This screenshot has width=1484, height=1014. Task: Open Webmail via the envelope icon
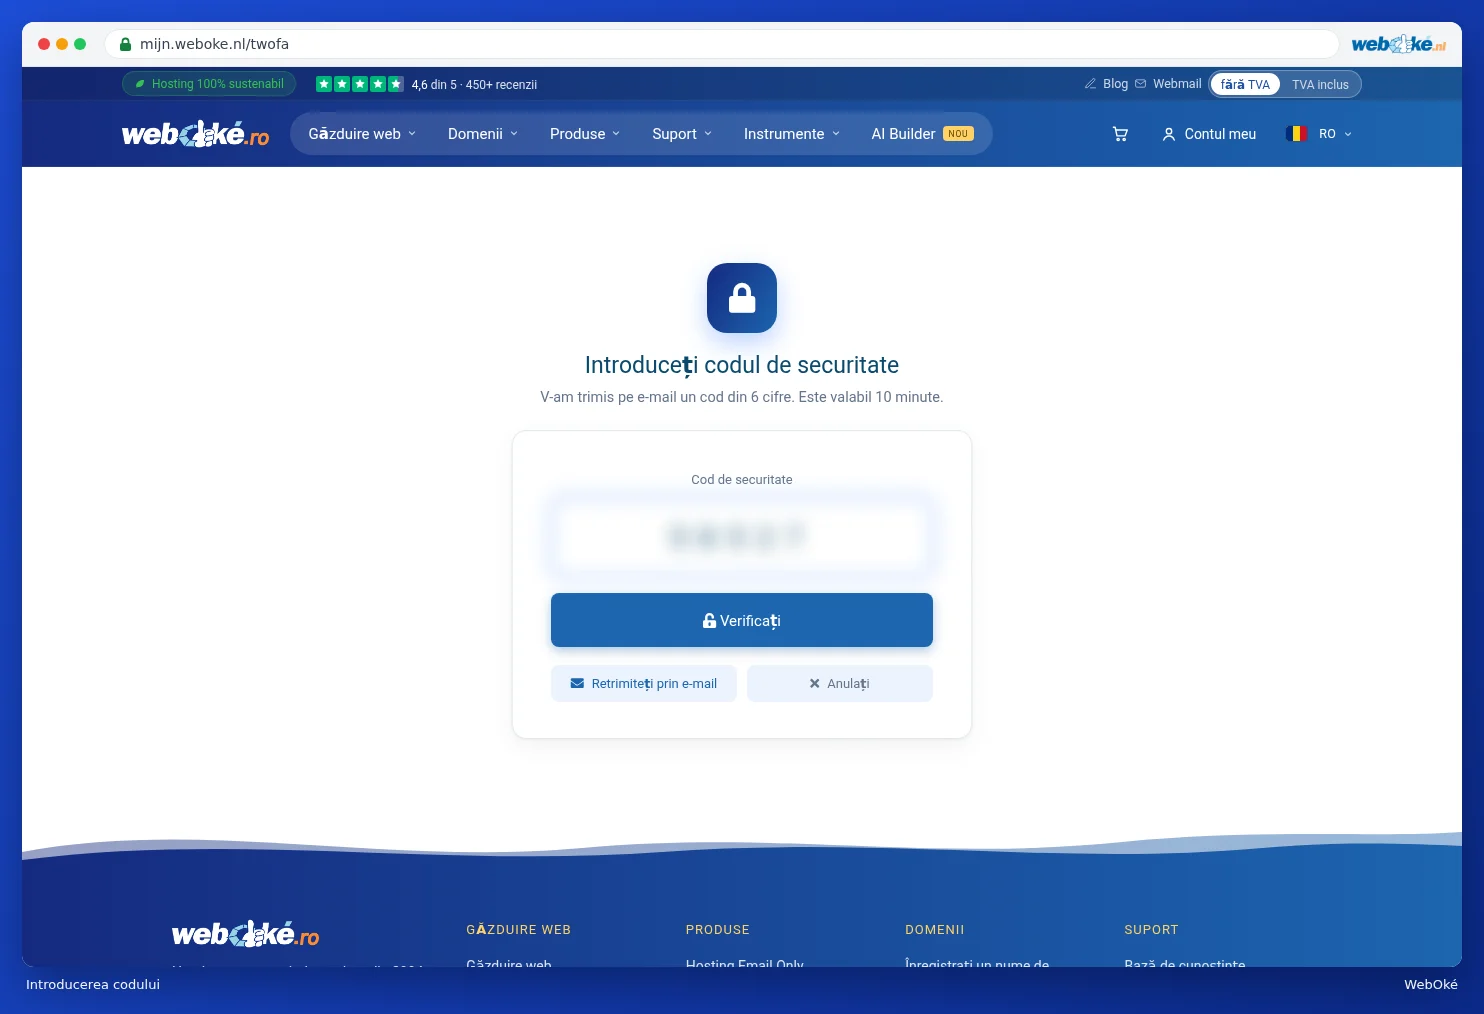click(1140, 84)
